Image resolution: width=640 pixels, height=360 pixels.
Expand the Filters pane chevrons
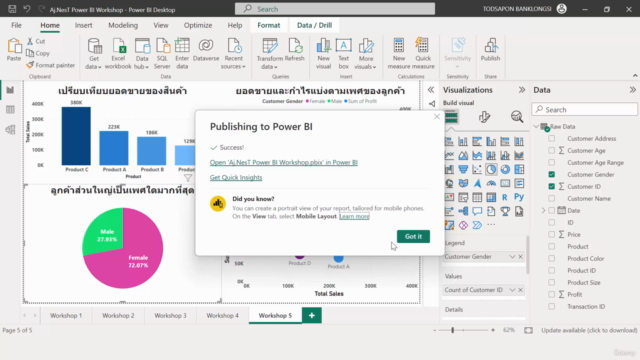pos(431,90)
